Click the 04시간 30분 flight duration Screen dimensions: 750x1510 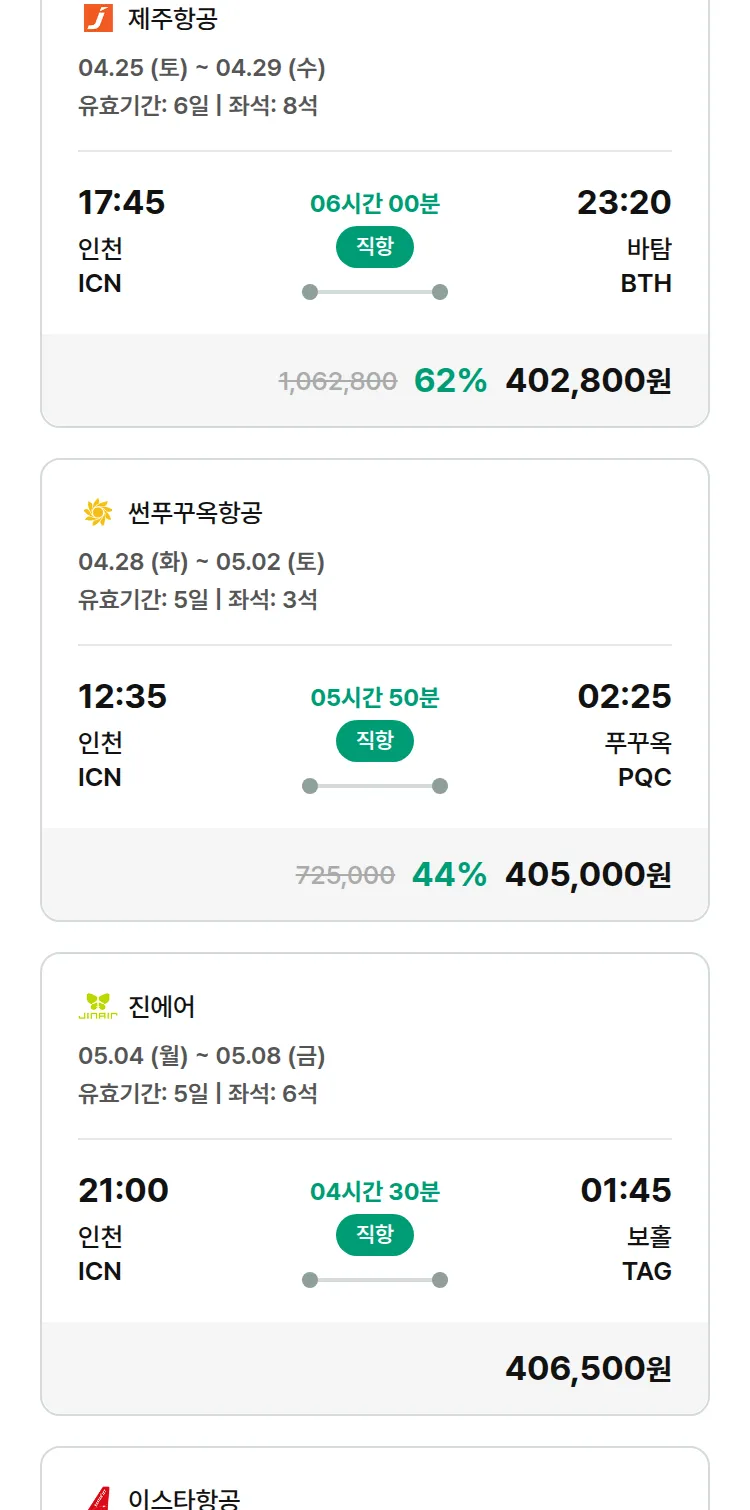point(374,1192)
